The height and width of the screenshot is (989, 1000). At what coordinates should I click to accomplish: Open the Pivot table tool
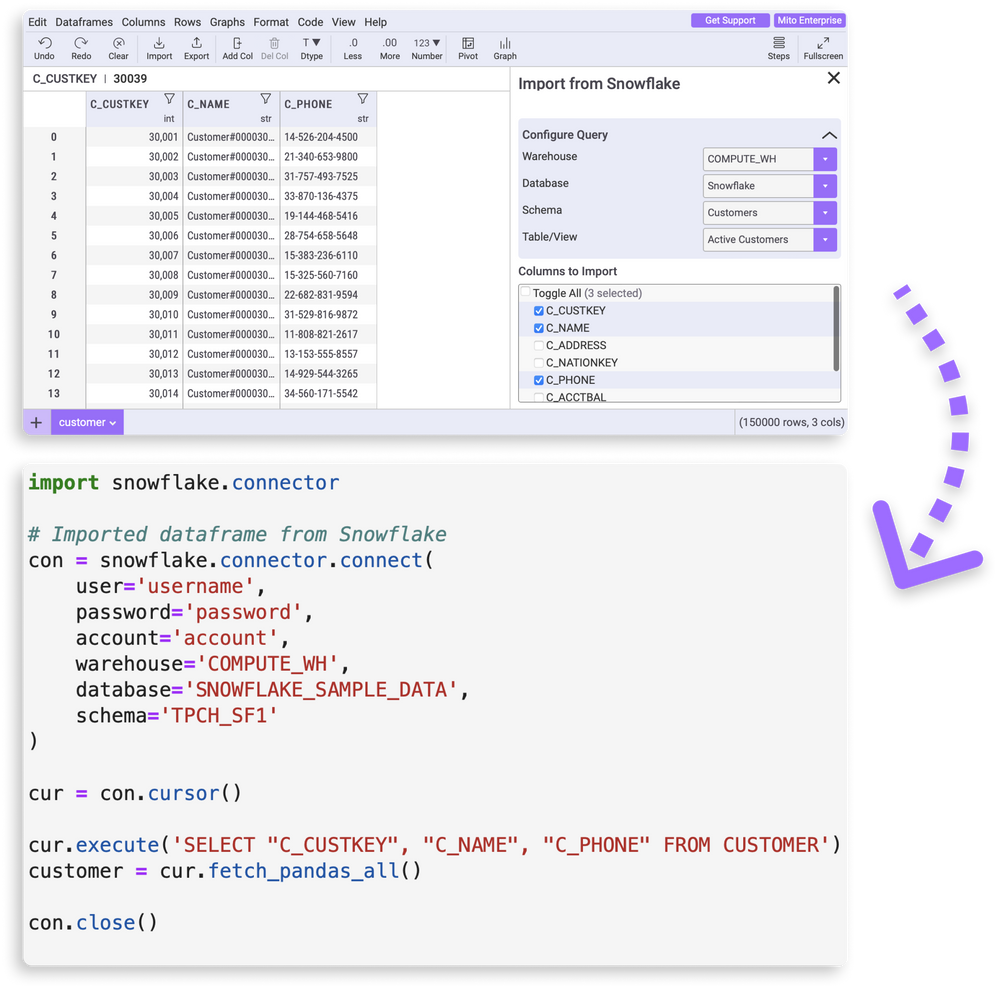(x=467, y=48)
